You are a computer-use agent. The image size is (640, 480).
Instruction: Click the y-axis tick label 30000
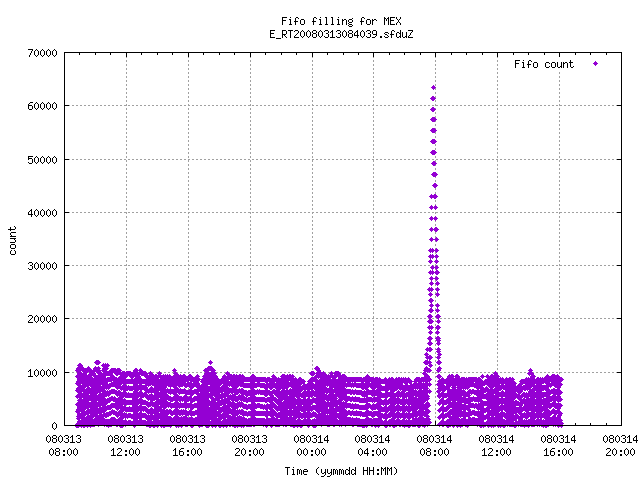point(42,266)
